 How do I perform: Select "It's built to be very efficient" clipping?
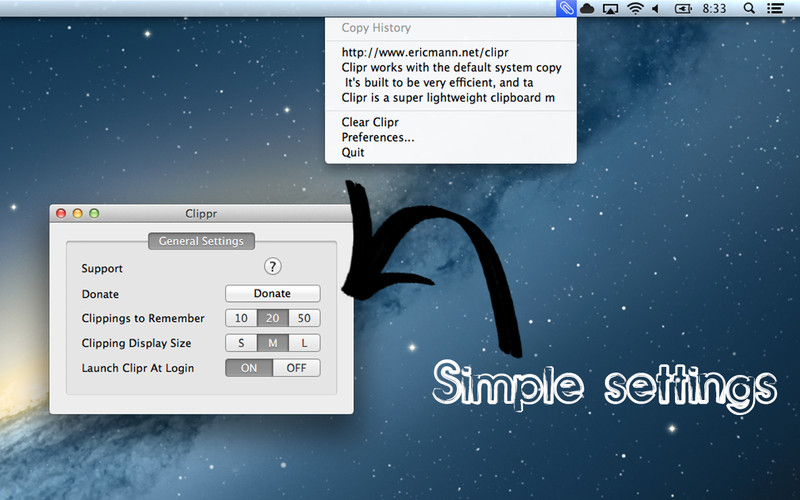click(x=451, y=82)
